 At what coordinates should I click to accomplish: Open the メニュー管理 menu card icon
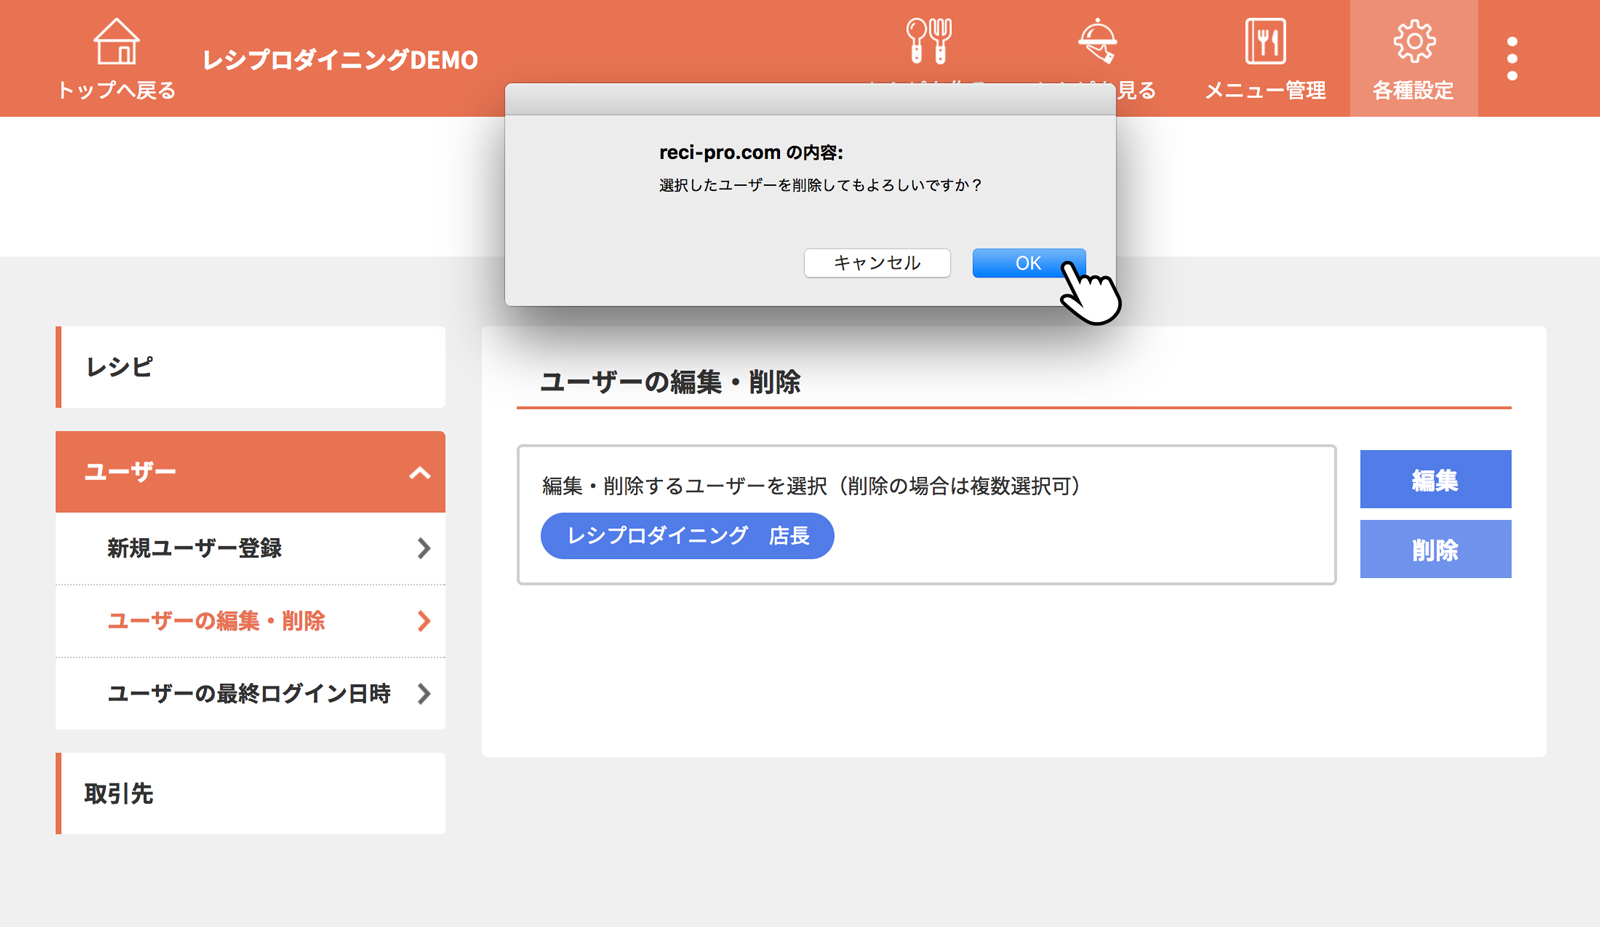(x=1265, y=42)
